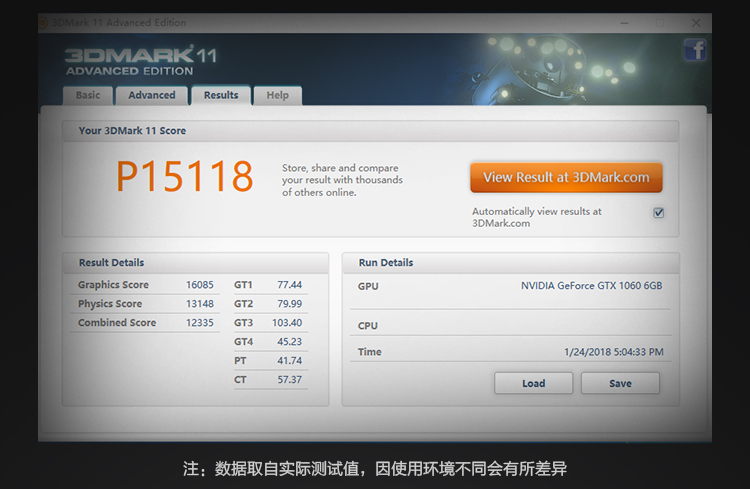Click the 3DMark 11 Advanced Edition logo
Image resolution: width=750 pixels, height=489 pixels.
point(141,61)
